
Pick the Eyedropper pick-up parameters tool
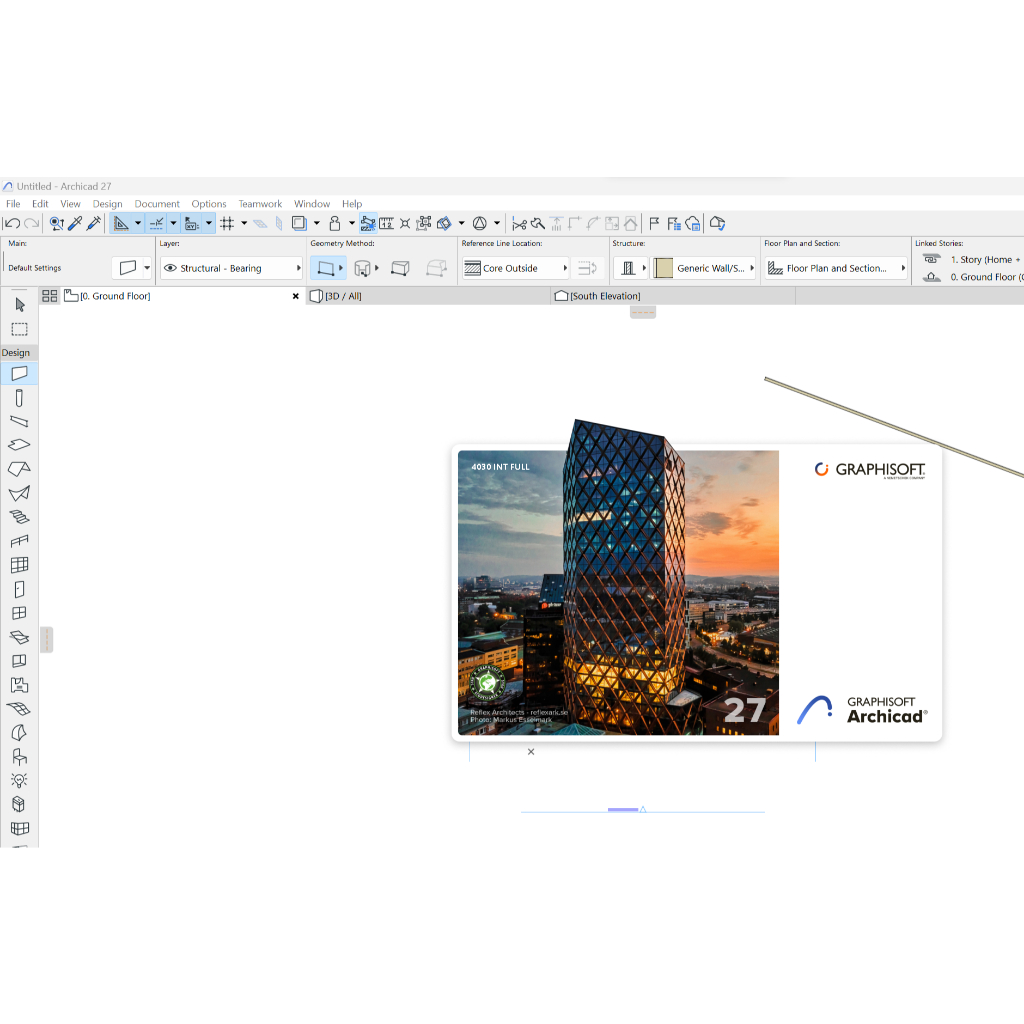click(x=75, y=224)
